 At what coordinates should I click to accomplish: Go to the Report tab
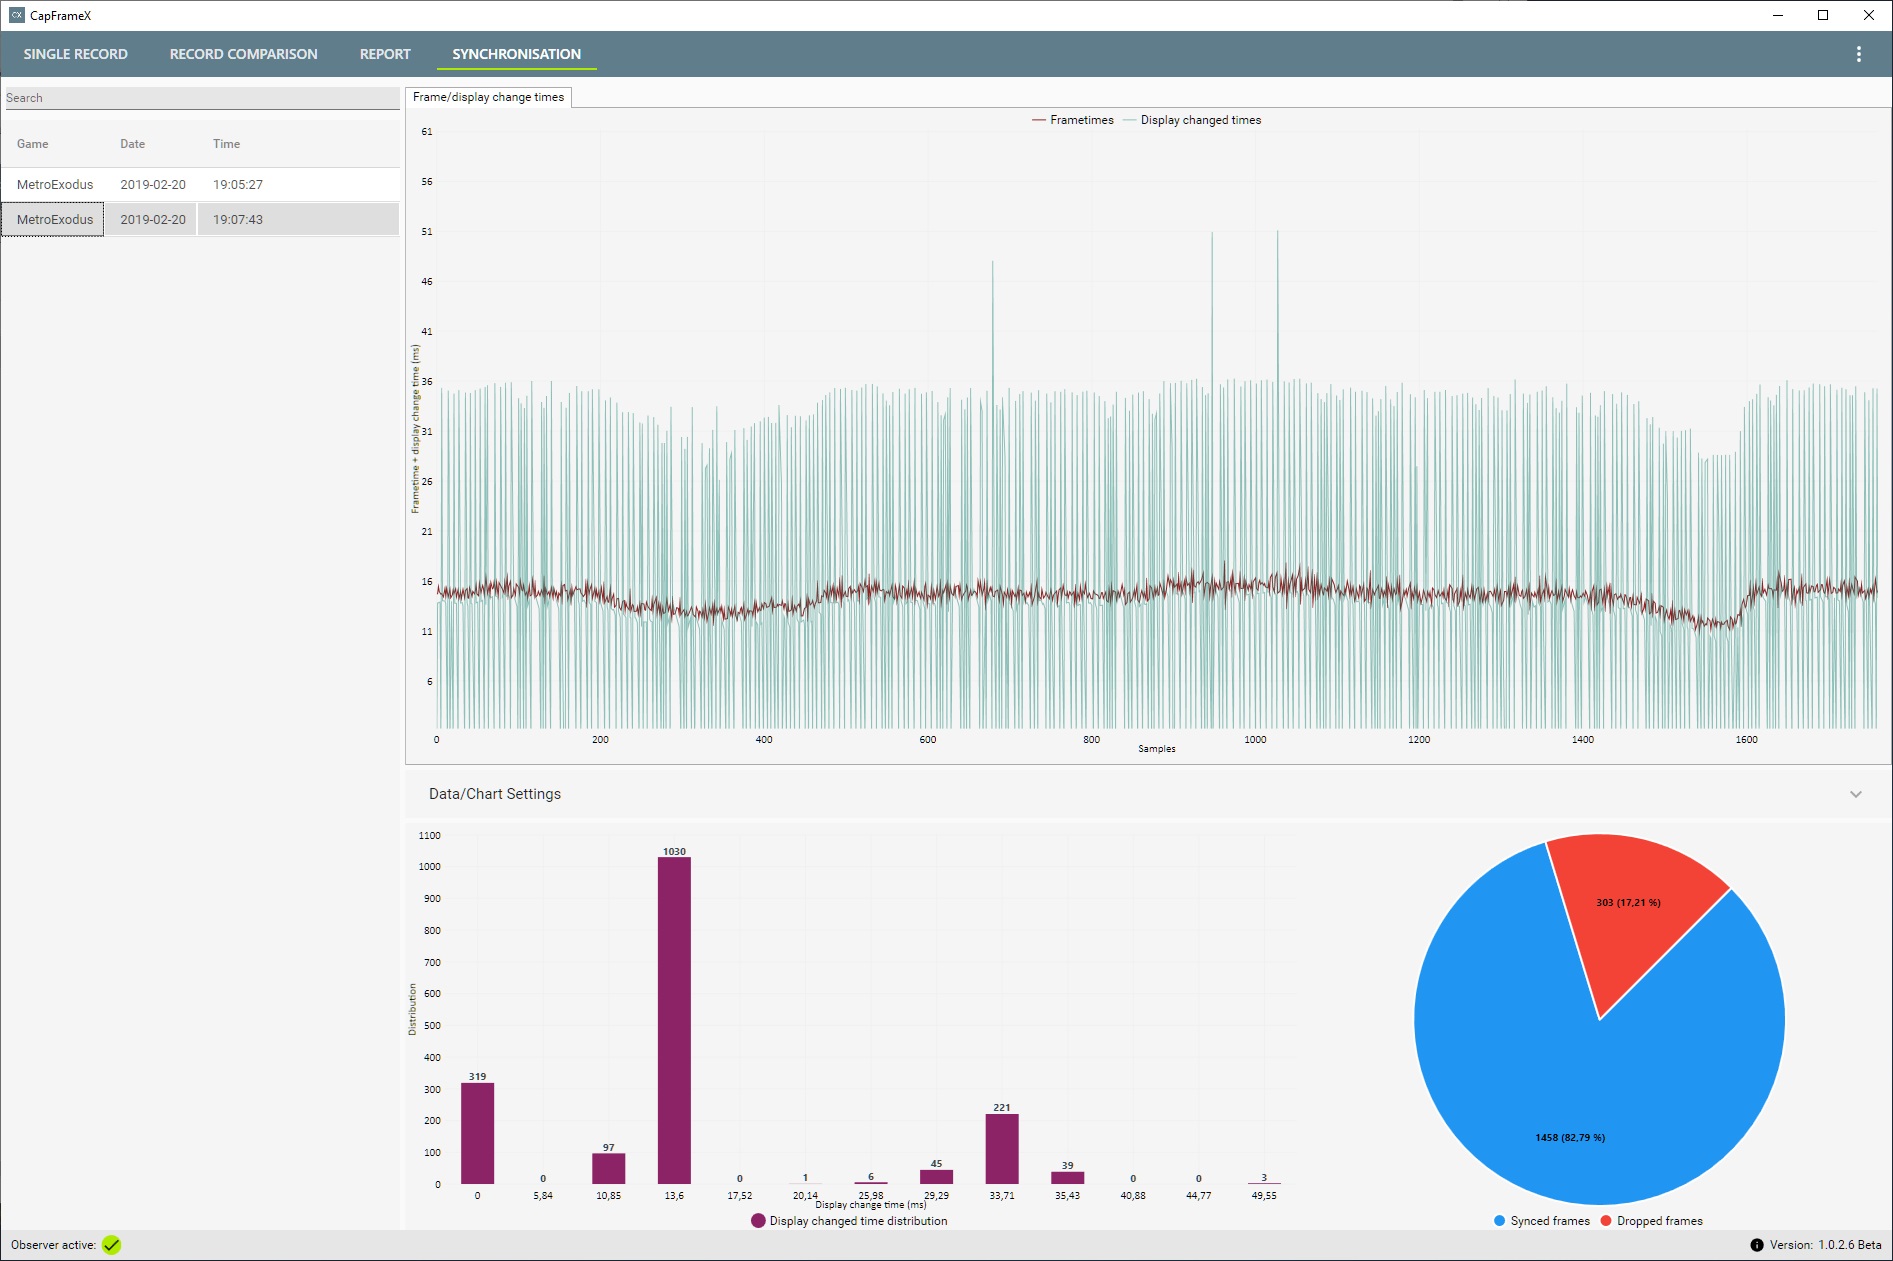point(385,54)
